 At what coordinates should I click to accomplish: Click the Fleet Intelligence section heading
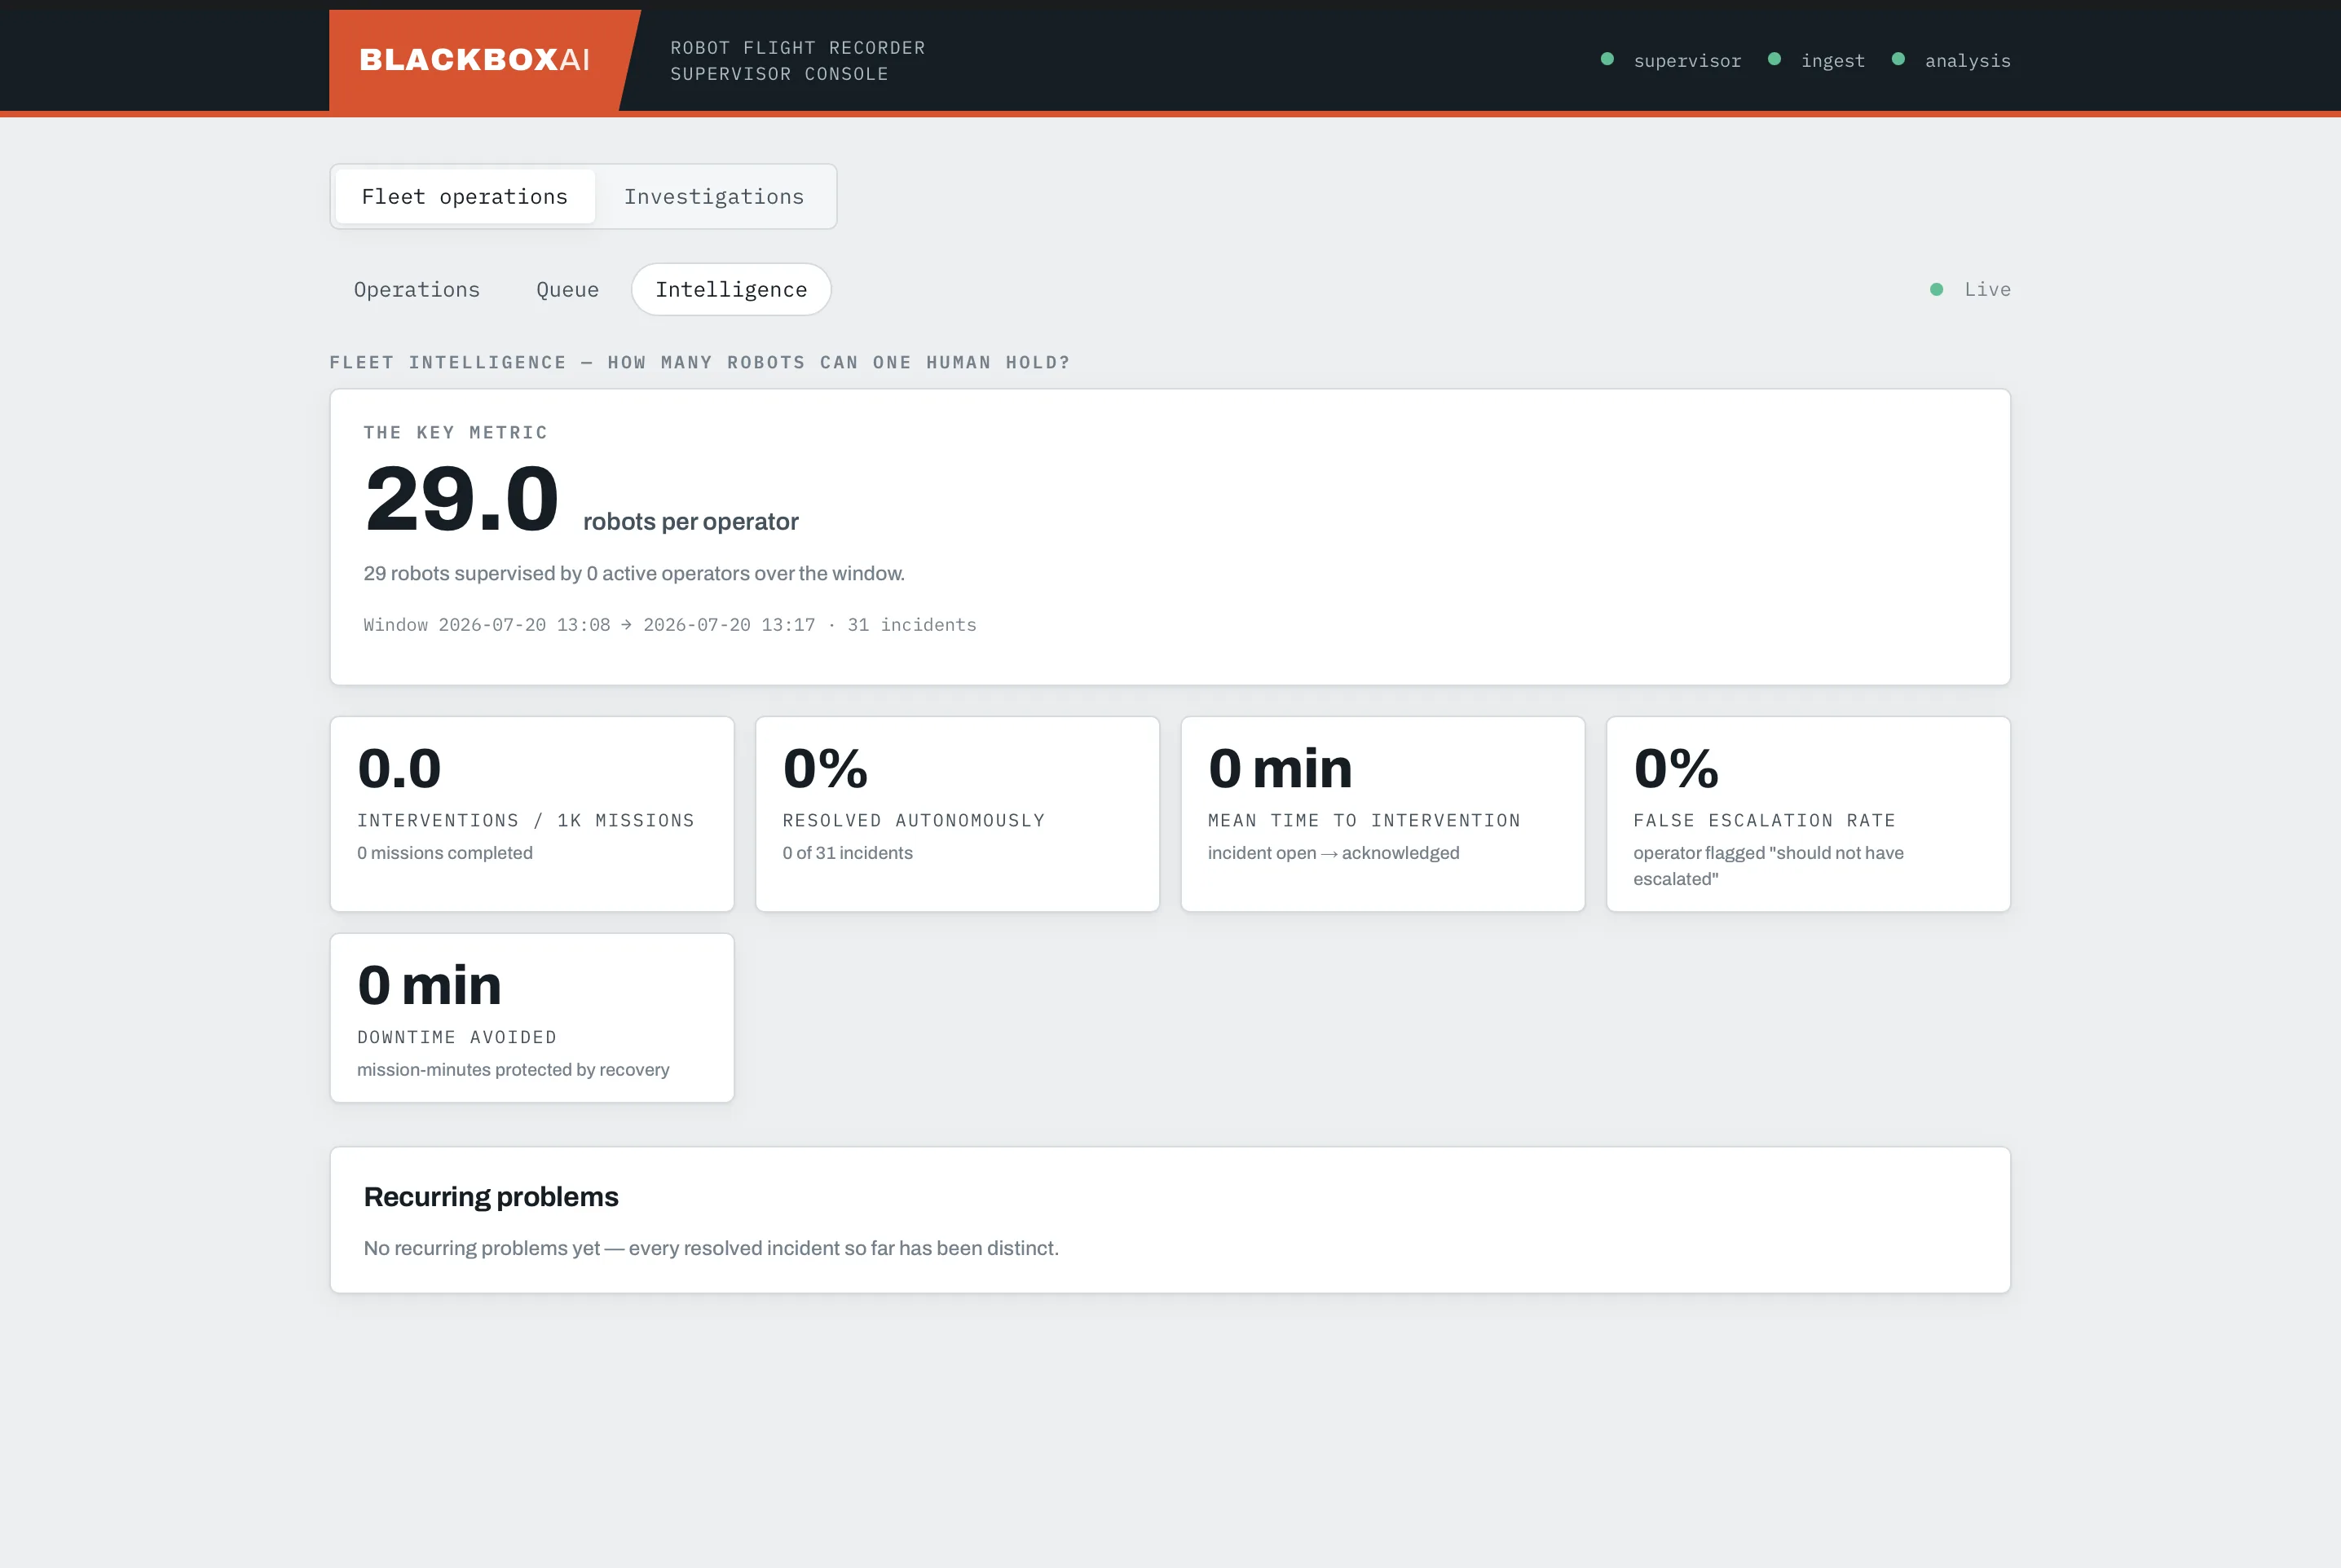coord(700,362)
